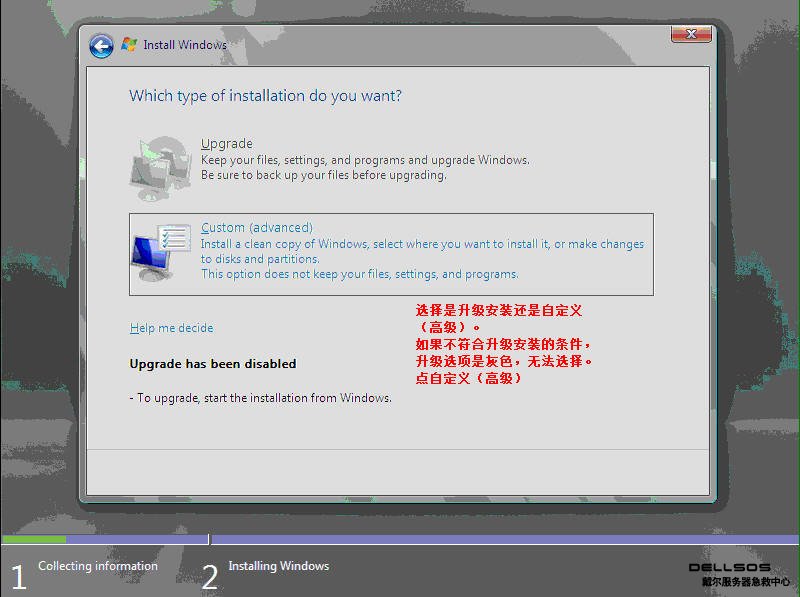Click "Keep your files, settings, and programs" description
The width and height of the screenshot is (800, 597).
click(x=365, y=160)
